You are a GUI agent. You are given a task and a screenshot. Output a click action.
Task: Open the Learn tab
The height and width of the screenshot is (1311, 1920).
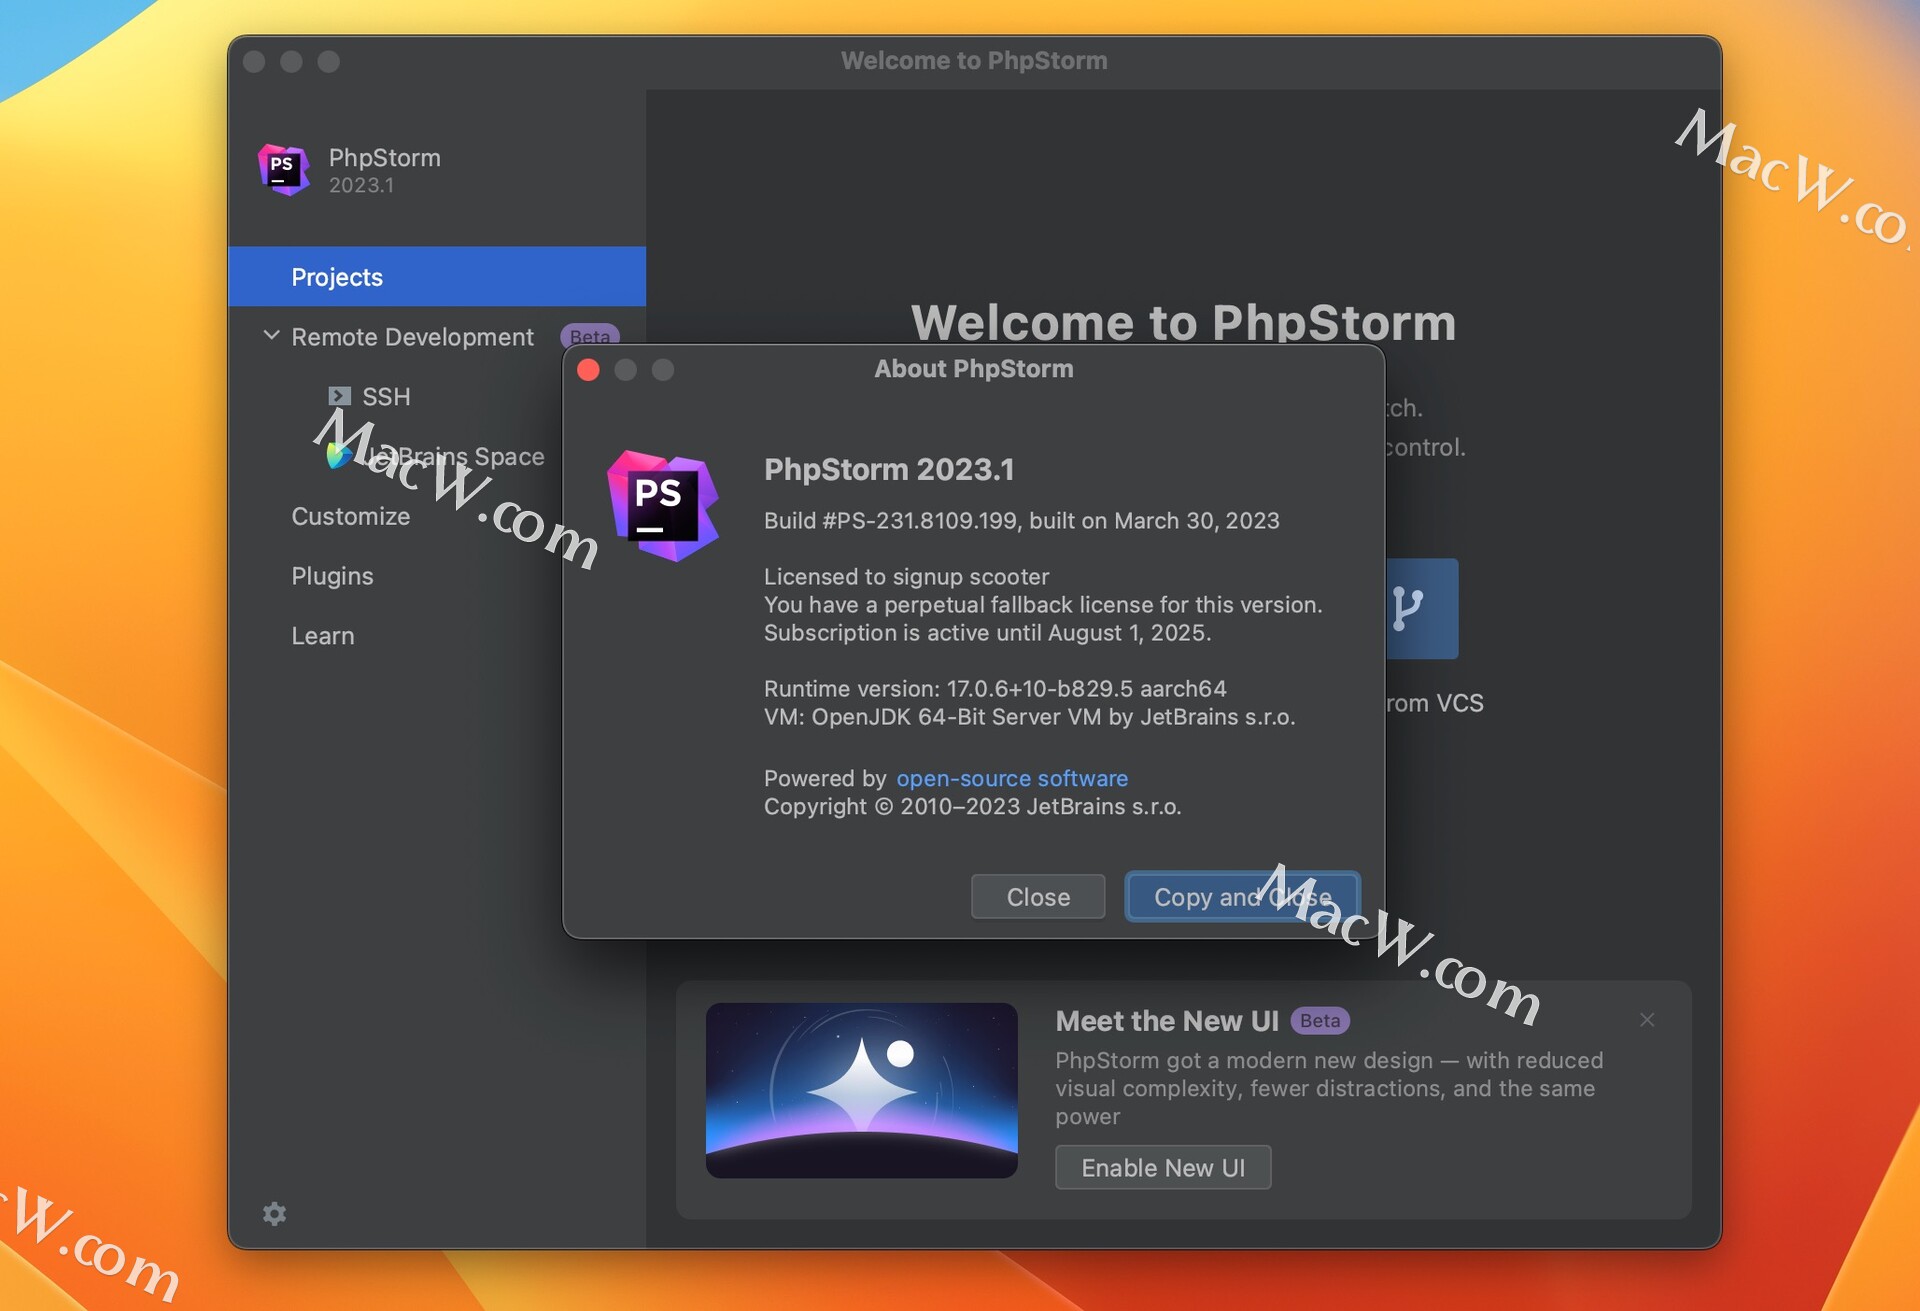coord(322,636)
